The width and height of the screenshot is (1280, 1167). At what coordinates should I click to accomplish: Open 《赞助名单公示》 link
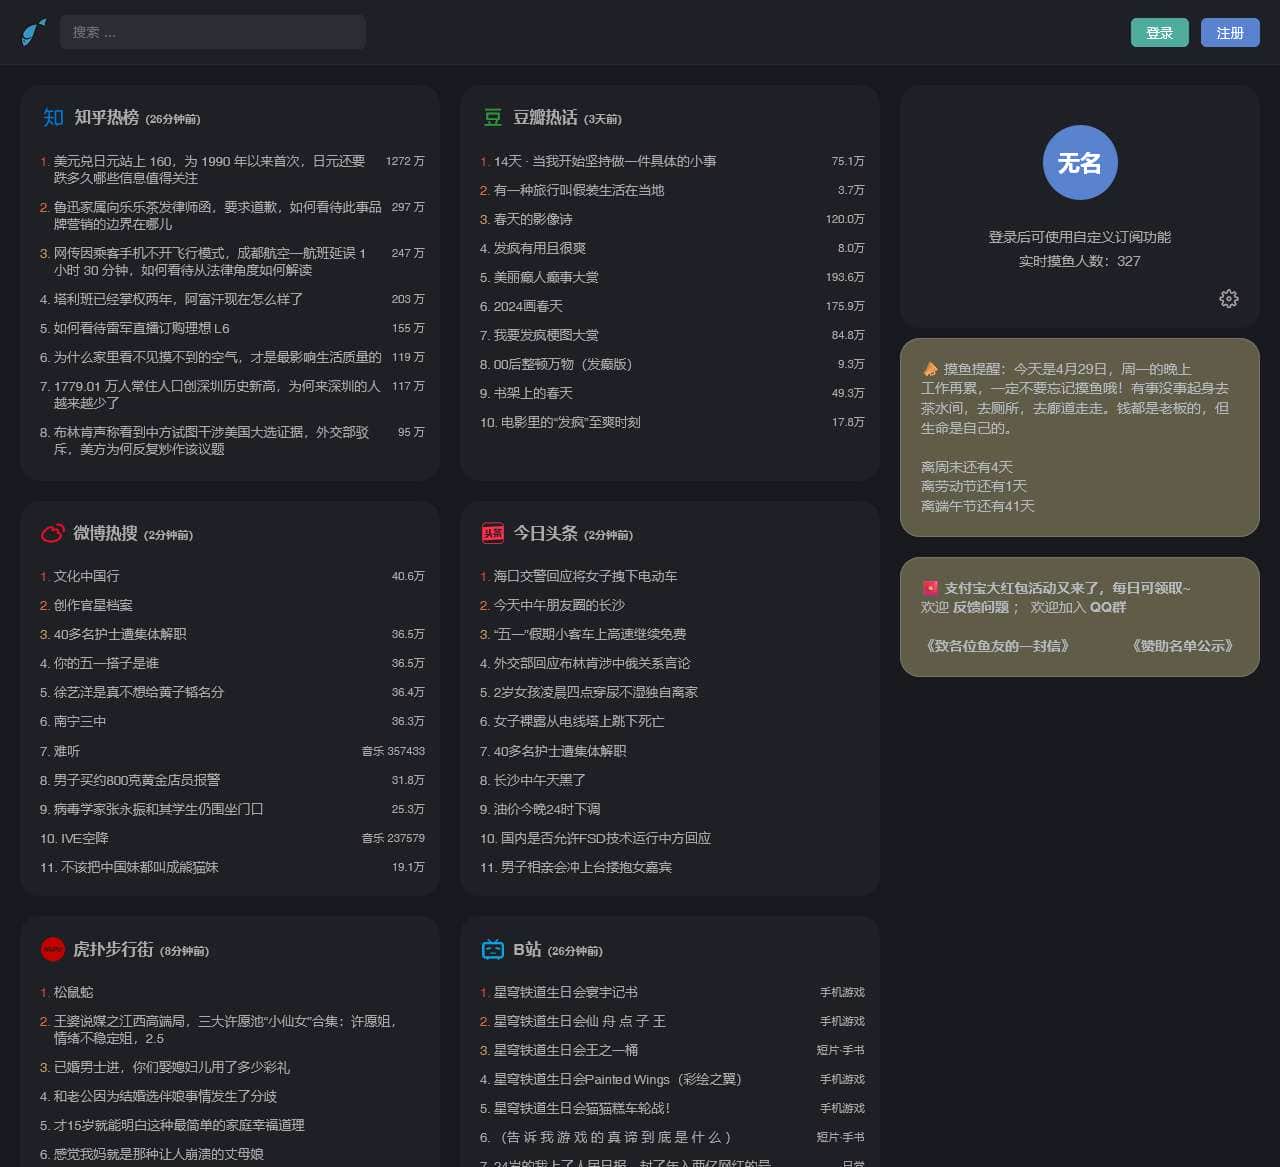1182,646
